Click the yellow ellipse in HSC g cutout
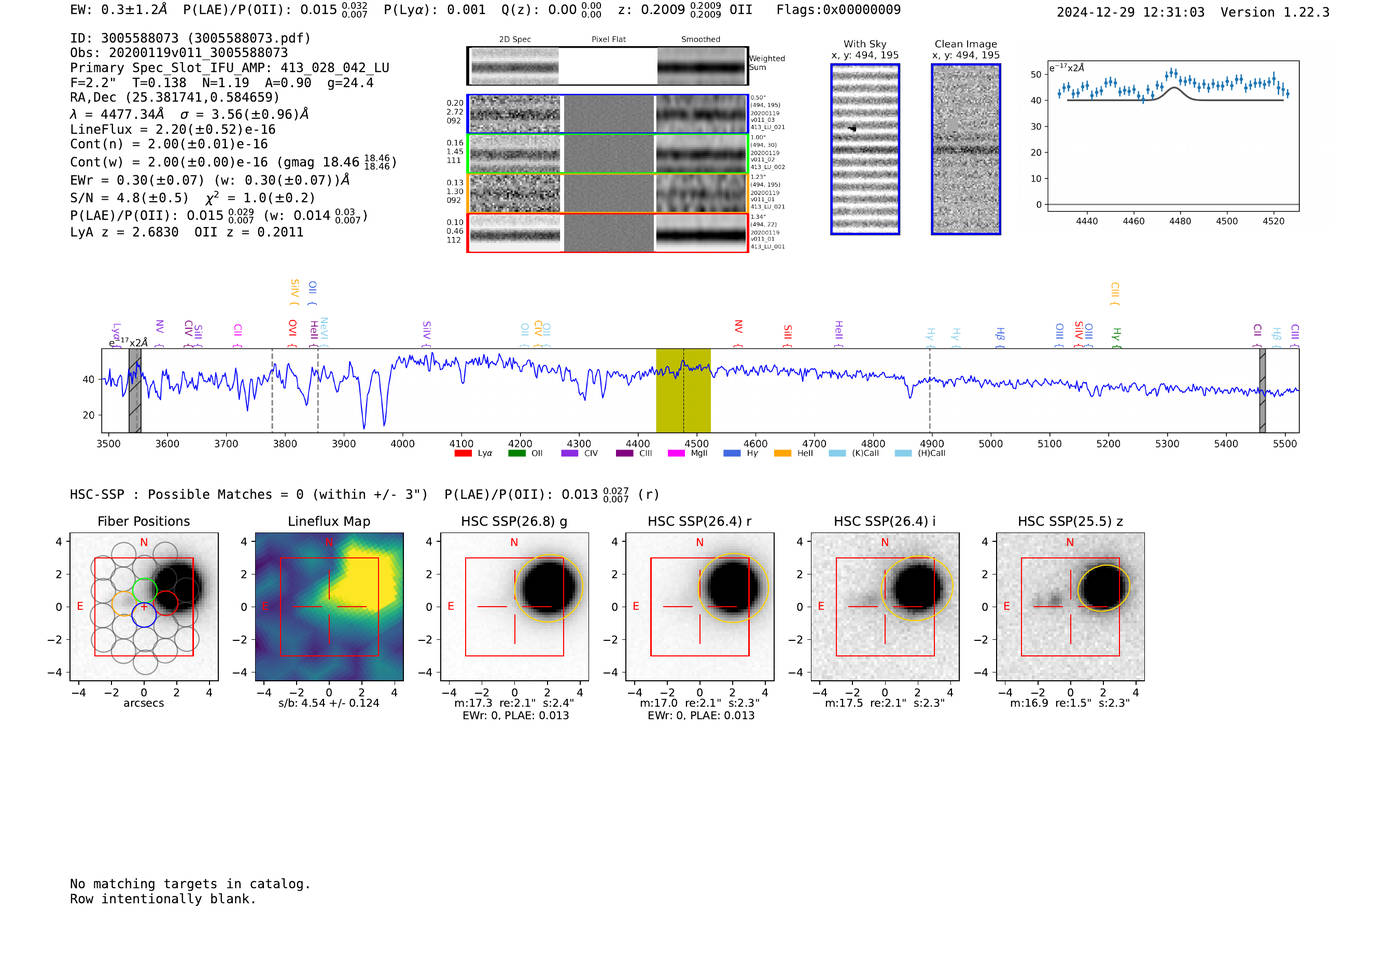 [x=547, y=588]
